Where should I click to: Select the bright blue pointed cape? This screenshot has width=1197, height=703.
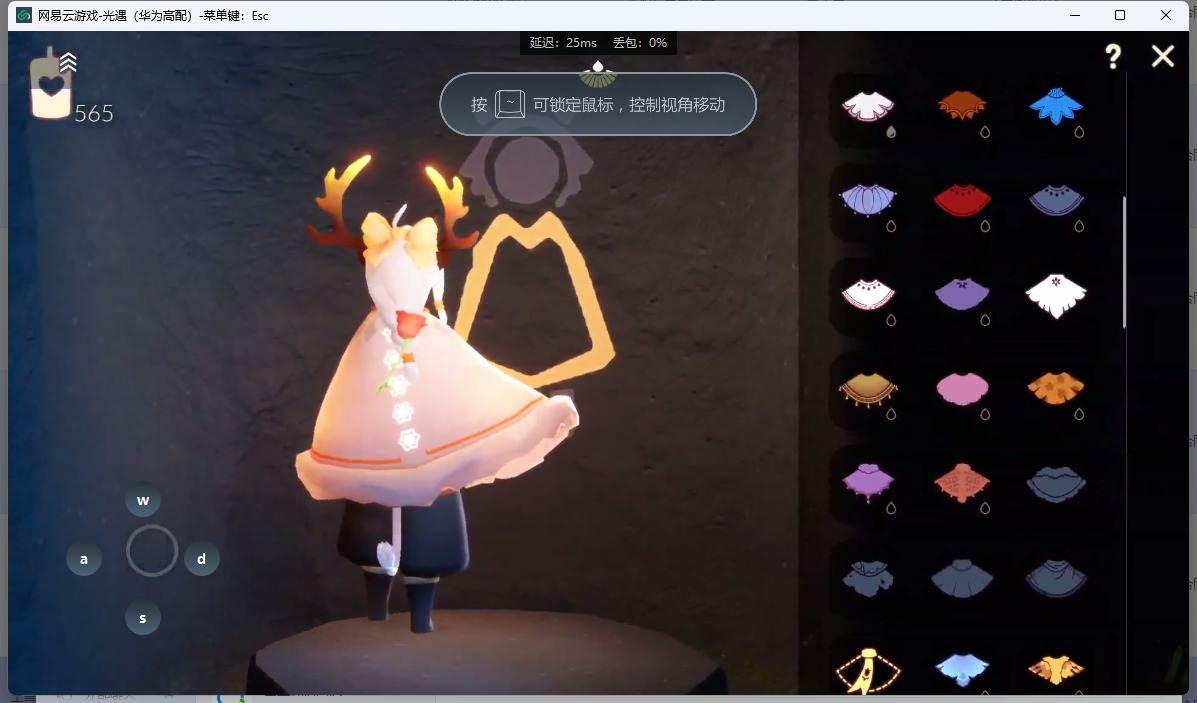click(1056, 105)
